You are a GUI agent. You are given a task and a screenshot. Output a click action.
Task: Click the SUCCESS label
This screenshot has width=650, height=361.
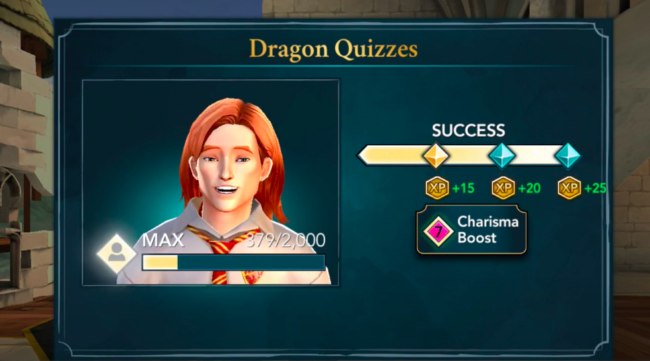click(468, 131)
